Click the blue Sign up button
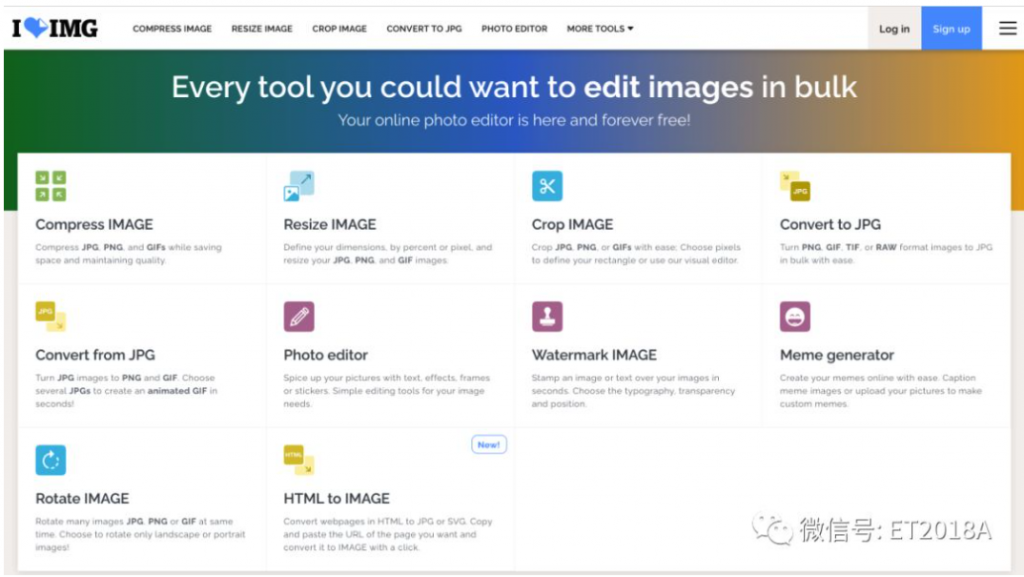 click(x=951, y=29)
